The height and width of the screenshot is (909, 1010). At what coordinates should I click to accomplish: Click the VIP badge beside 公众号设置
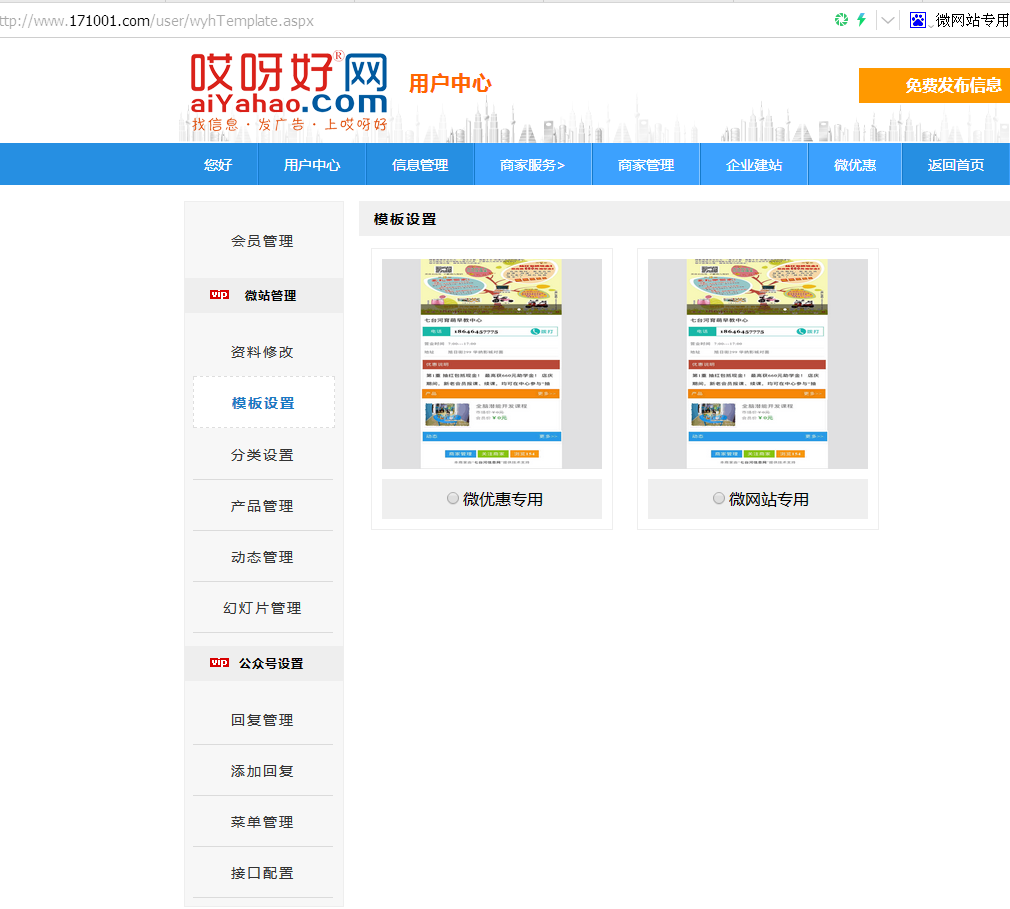[219, 663]
